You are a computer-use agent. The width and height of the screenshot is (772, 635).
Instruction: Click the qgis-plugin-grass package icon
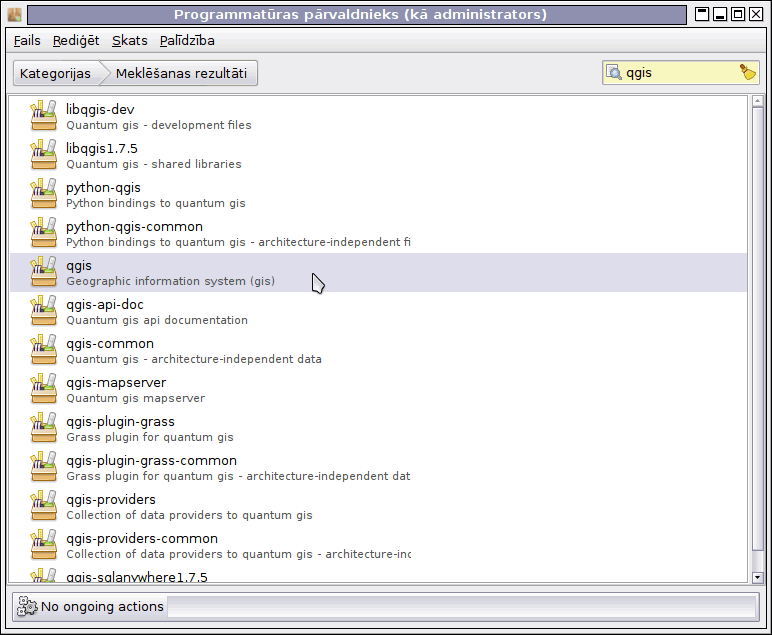point(43,427)
